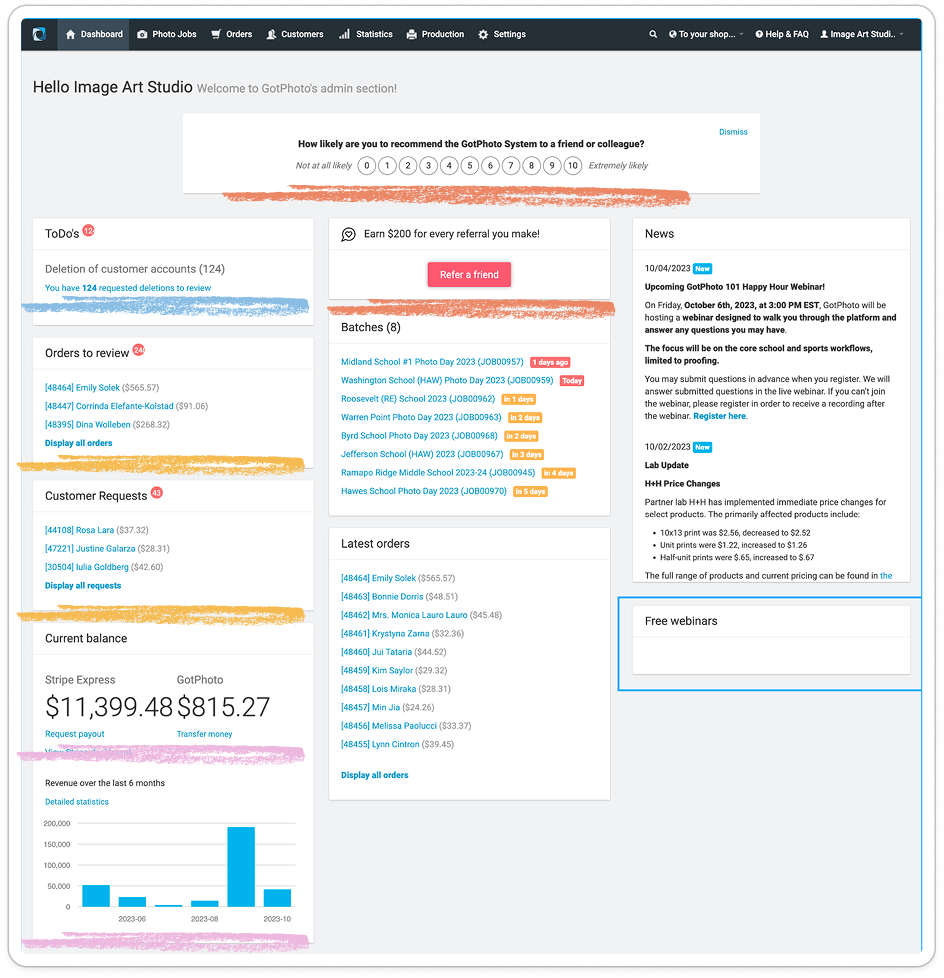This screenshot has width=944, height=978.
Task: Select rating 10 in the survey
Action: click(573, 166)
